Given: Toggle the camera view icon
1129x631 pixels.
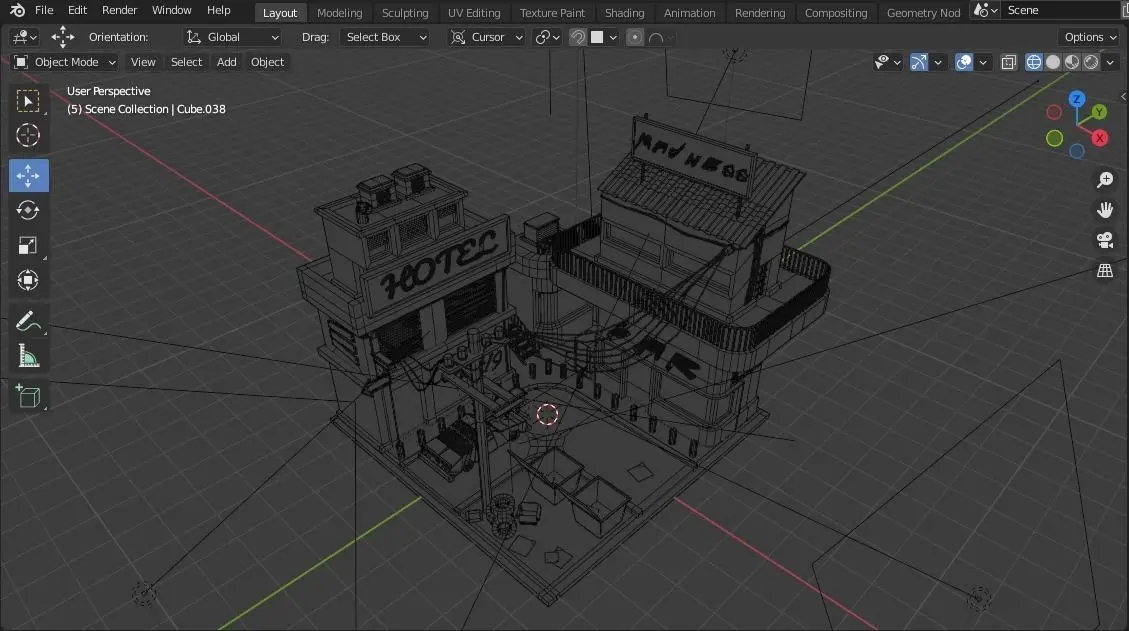Looking at the screenshot, I should coord(1105,240).
